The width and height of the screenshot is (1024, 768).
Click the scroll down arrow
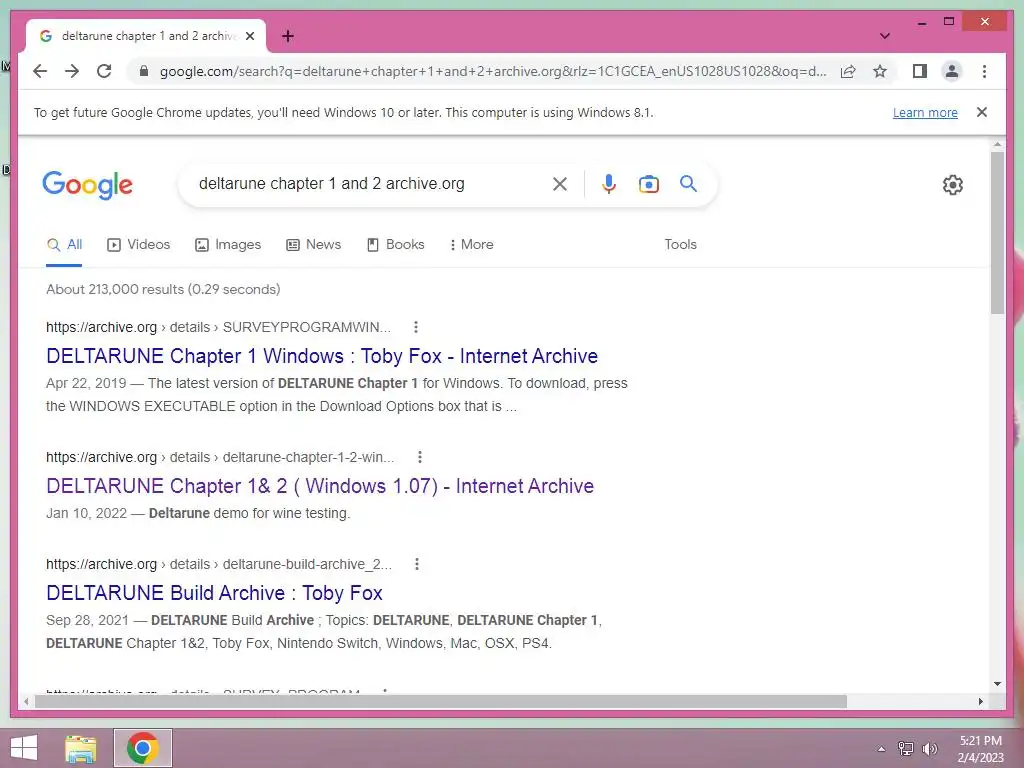pos(997,684)
